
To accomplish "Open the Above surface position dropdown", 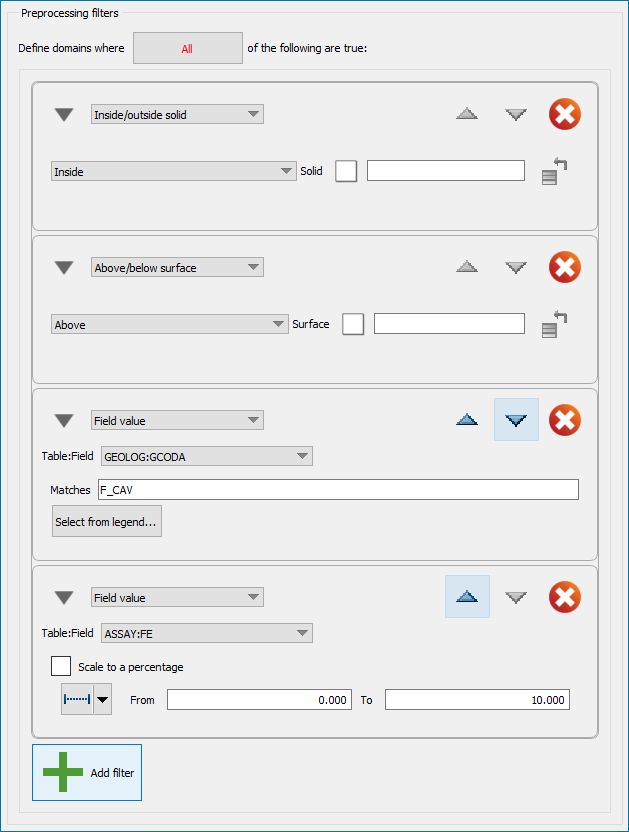I will click(170, 324).
